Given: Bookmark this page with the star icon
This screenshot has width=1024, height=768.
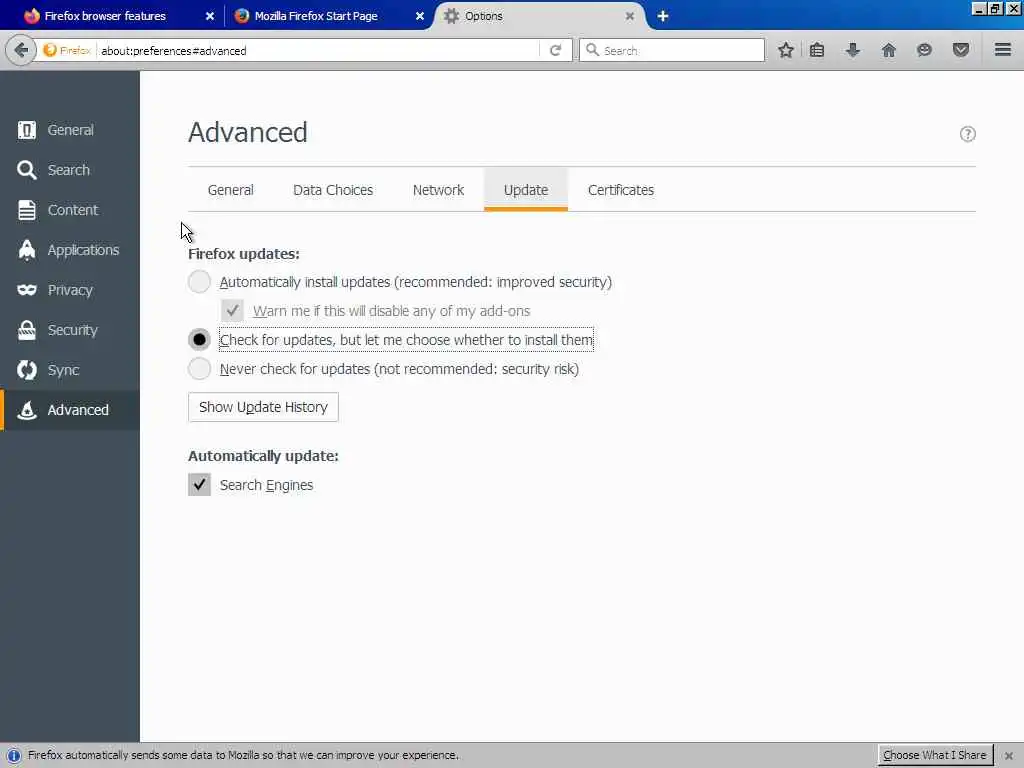Looking at the screenshot, I should (786, 50).
